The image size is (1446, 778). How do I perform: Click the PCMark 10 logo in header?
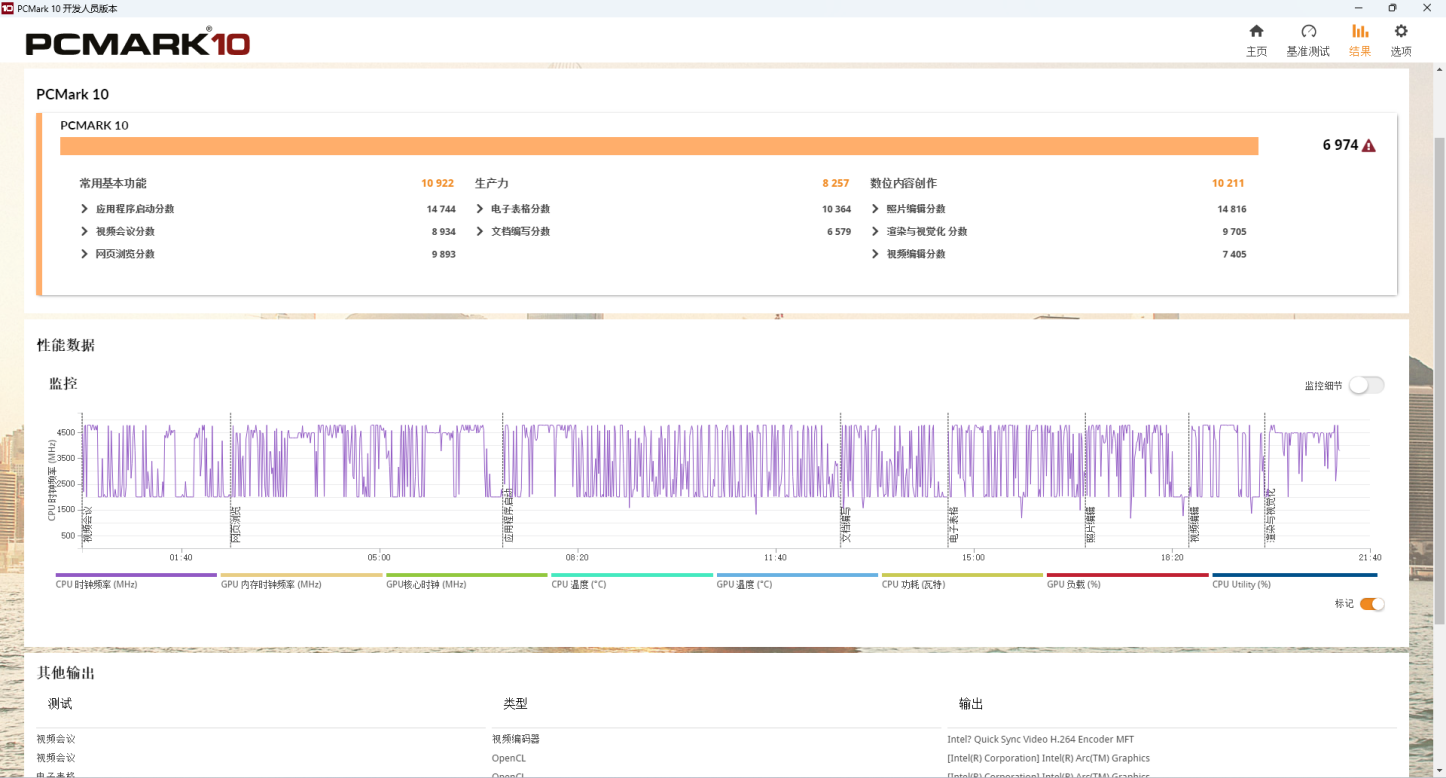tap(137, 43)
